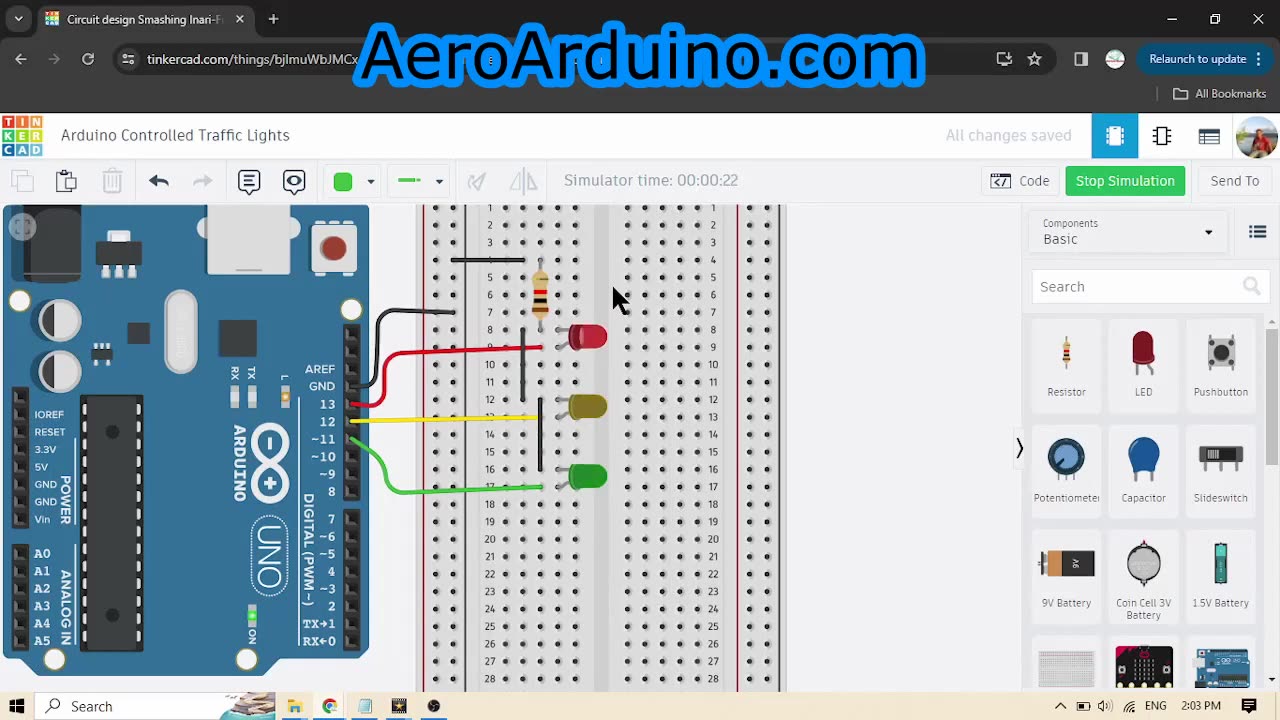Open a new browser tab
The width and height of the screenshot is (1280, 720).
273,19
